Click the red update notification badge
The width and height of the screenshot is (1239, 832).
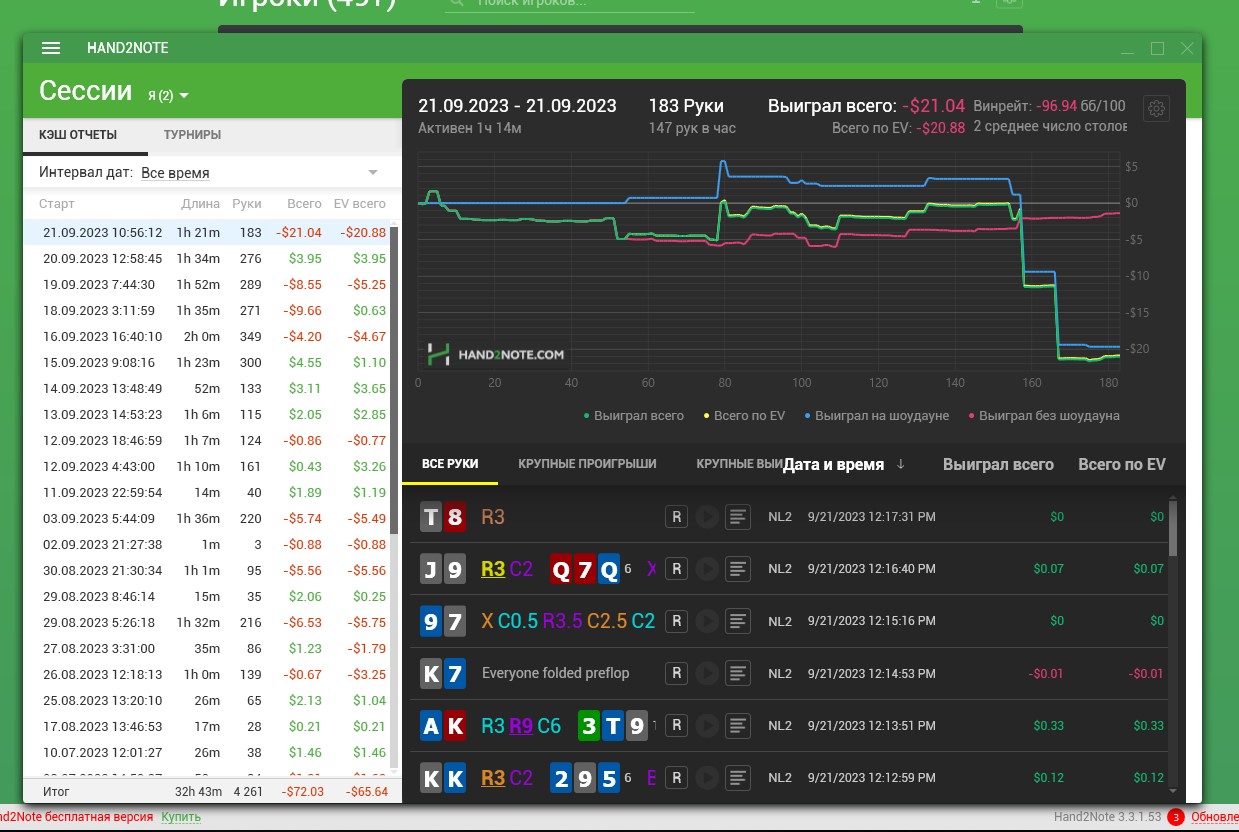coord(1176,817)
